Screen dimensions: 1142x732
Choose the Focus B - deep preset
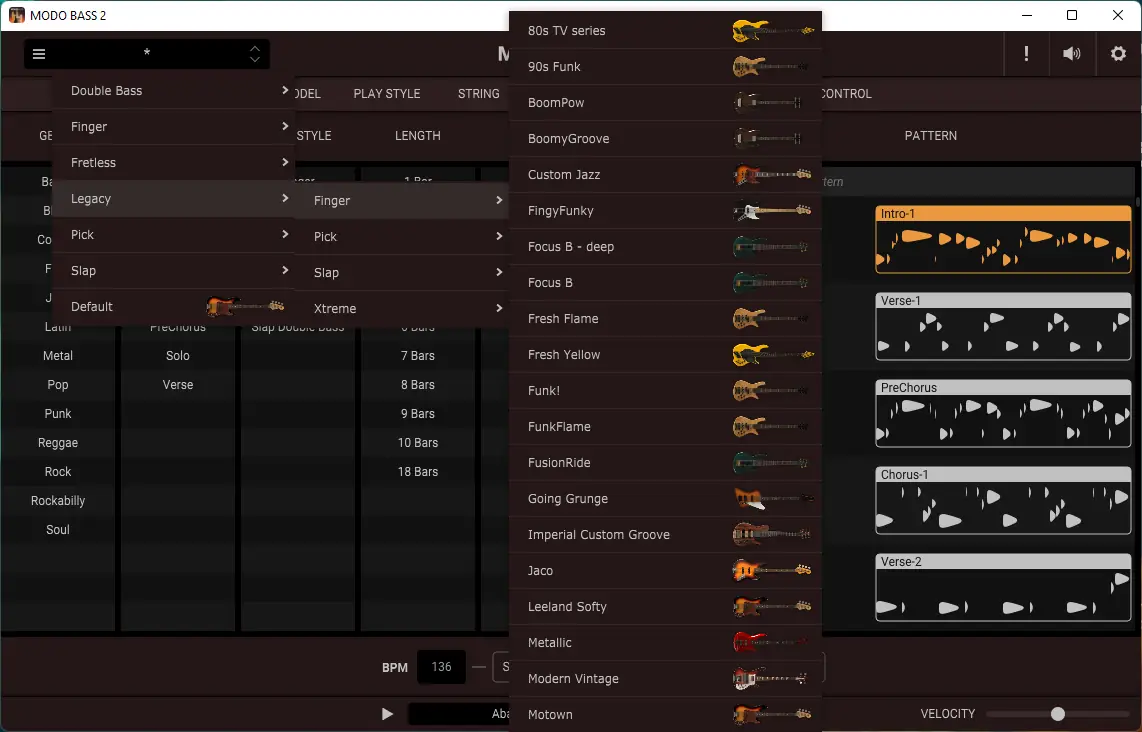666,247
